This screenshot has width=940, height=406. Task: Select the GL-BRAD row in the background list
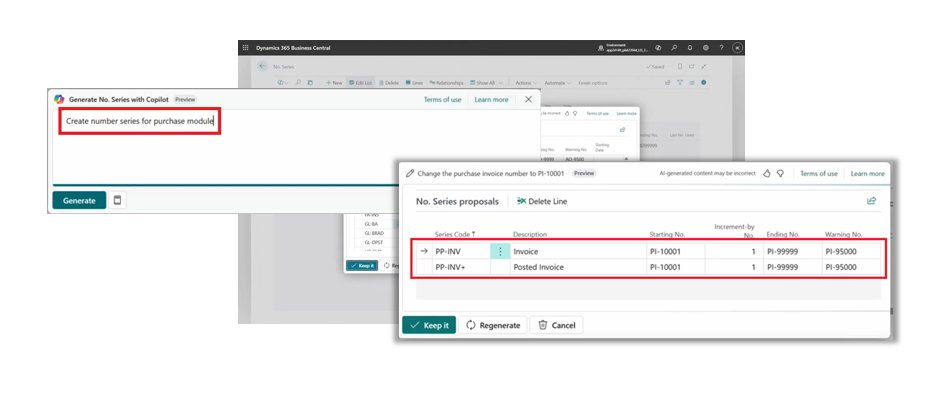[x=372, y=233]
